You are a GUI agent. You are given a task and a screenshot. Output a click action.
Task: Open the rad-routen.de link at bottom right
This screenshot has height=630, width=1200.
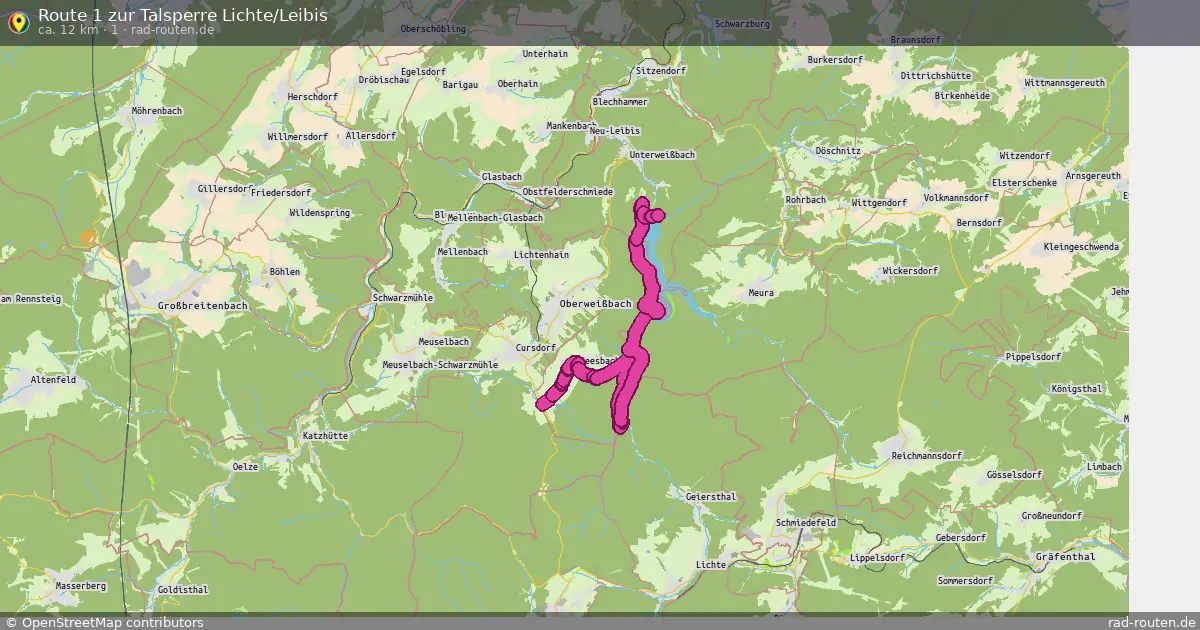tap(1152, 622)
